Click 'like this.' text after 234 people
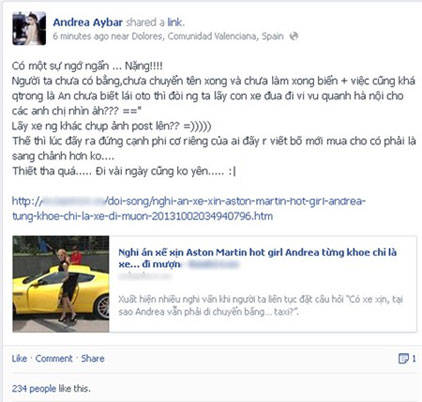This screenshot has height=402, width=422. pos(74,388)
